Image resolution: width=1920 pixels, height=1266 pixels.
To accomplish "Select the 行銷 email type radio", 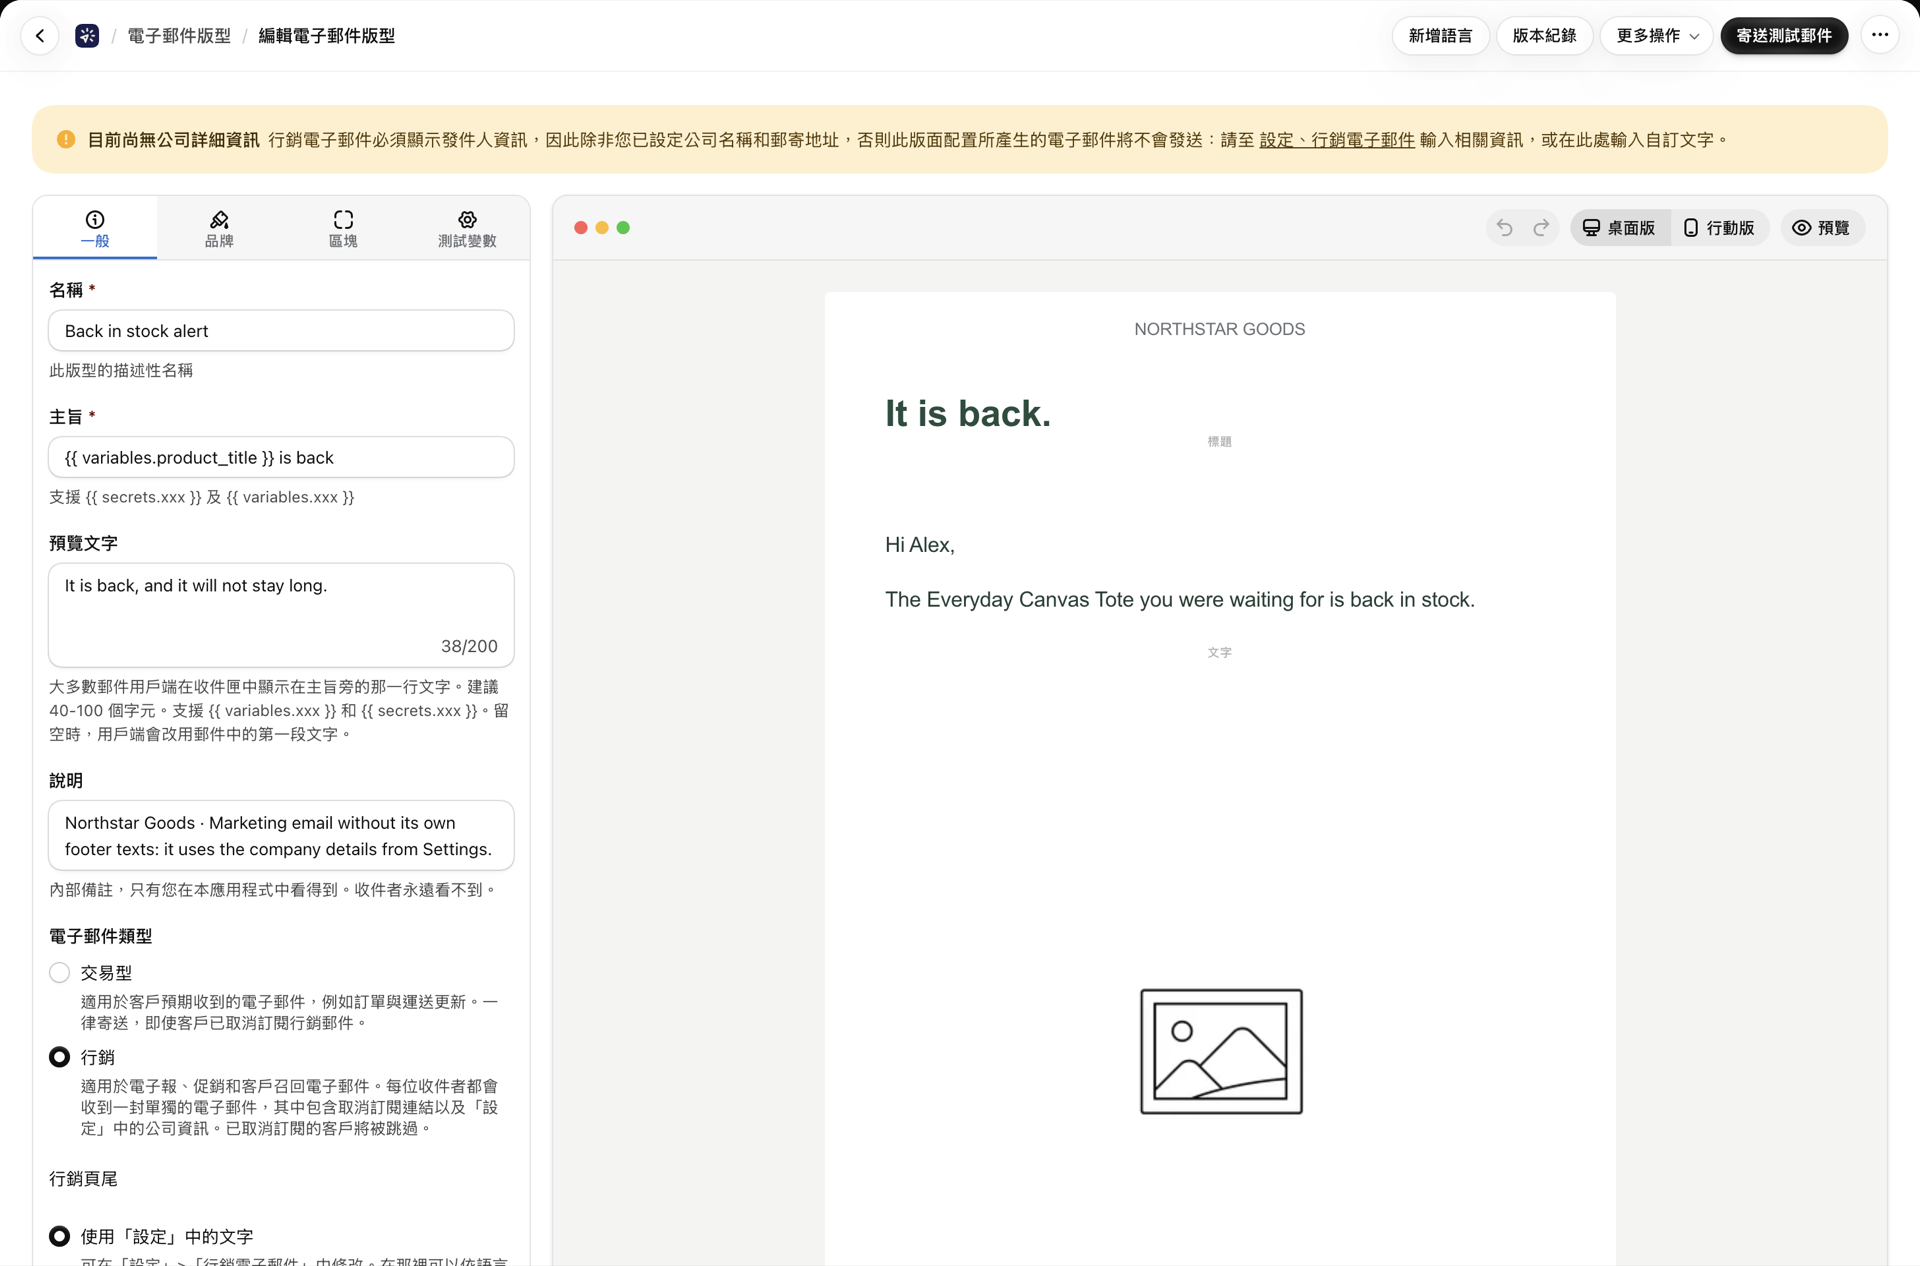I will click(60, 1057).
